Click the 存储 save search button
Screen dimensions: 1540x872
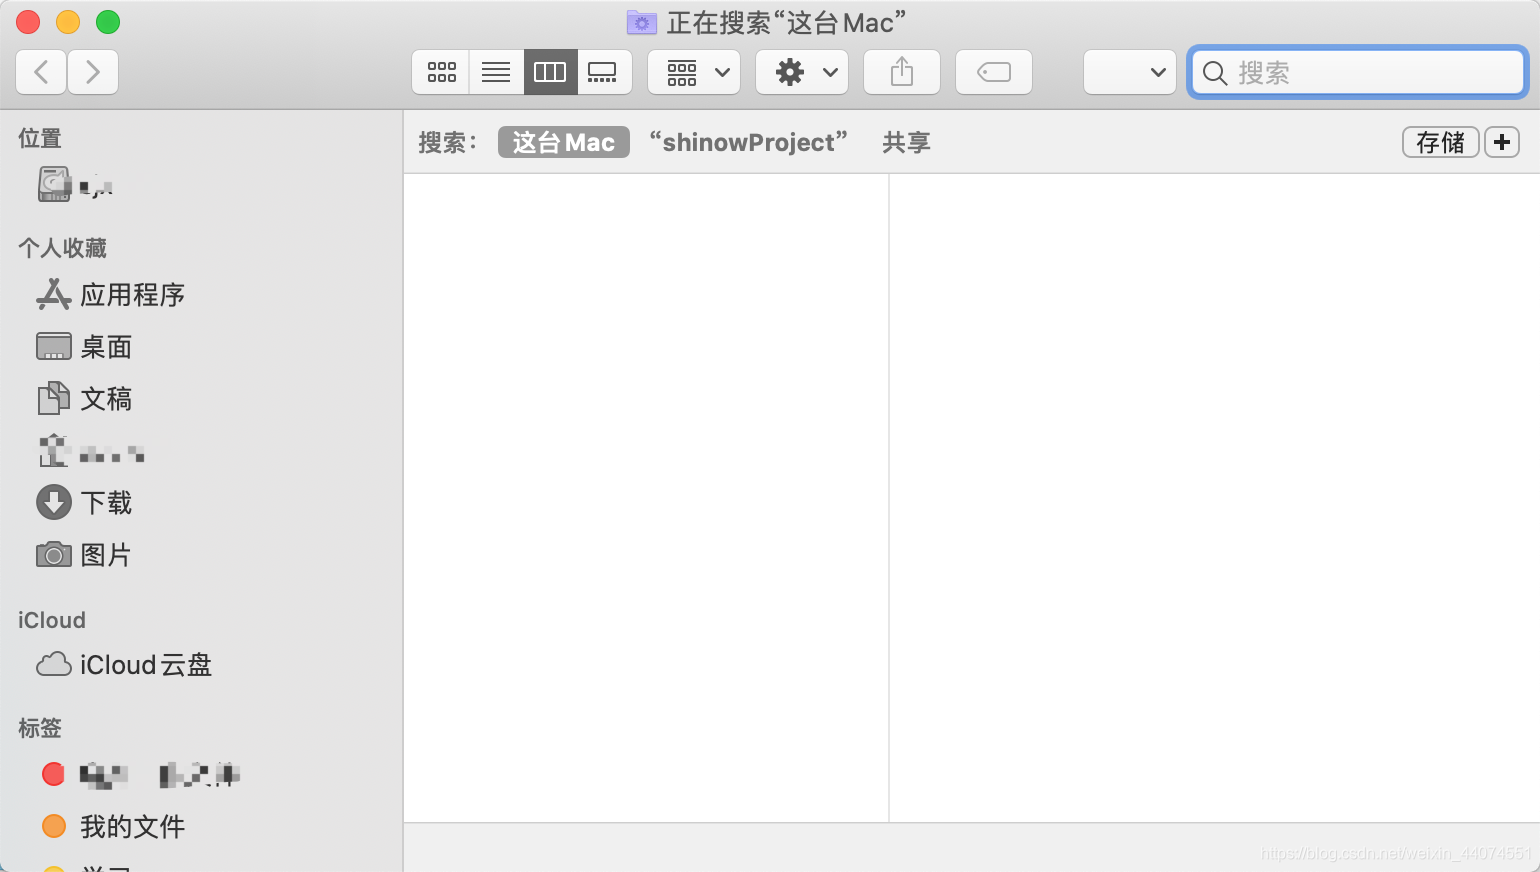tap(1440, 142)
